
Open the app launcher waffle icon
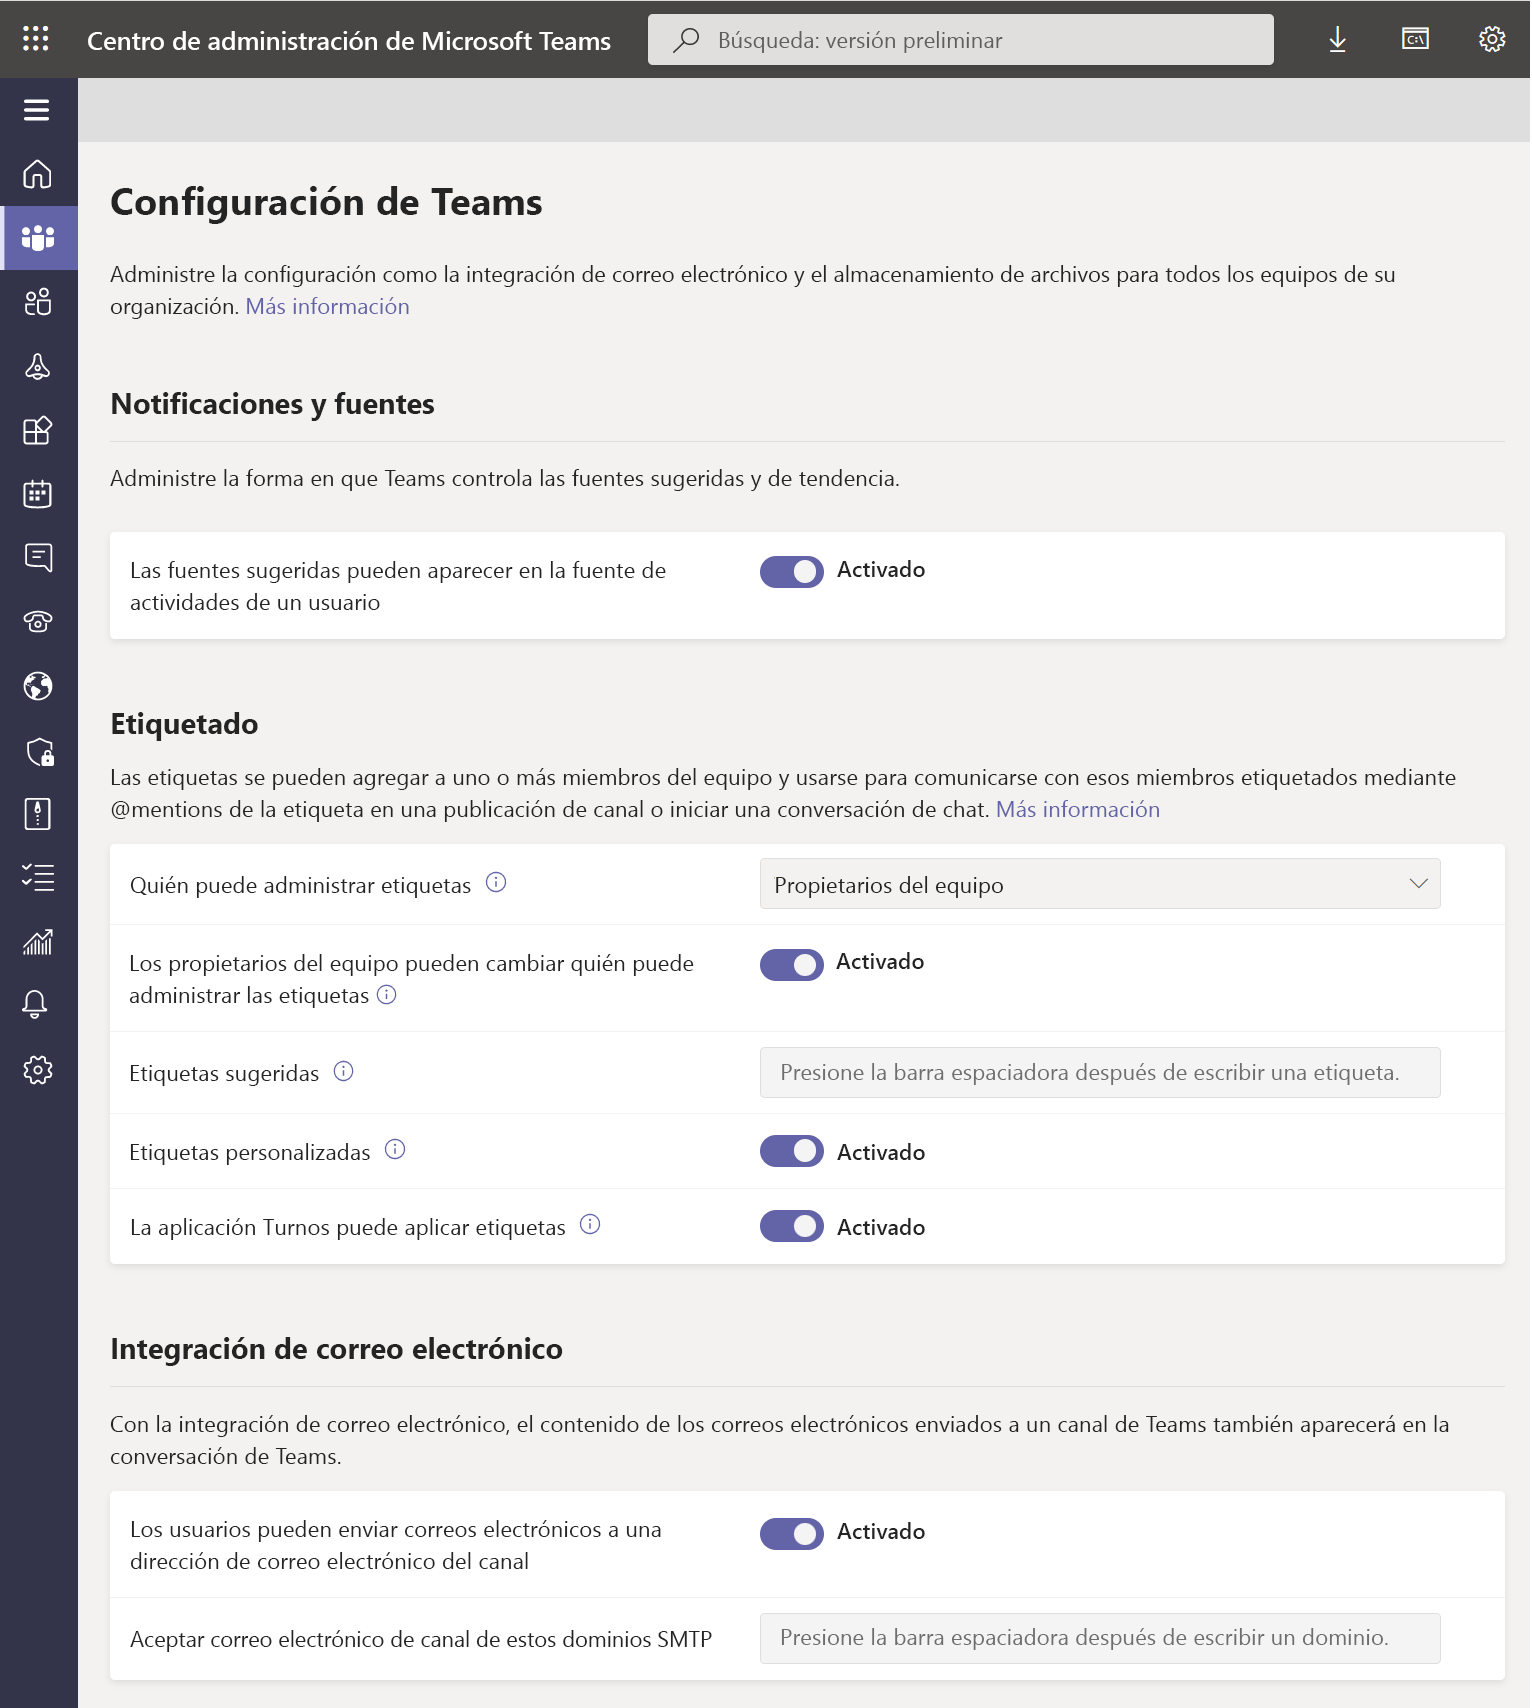(x=36, y=39)
